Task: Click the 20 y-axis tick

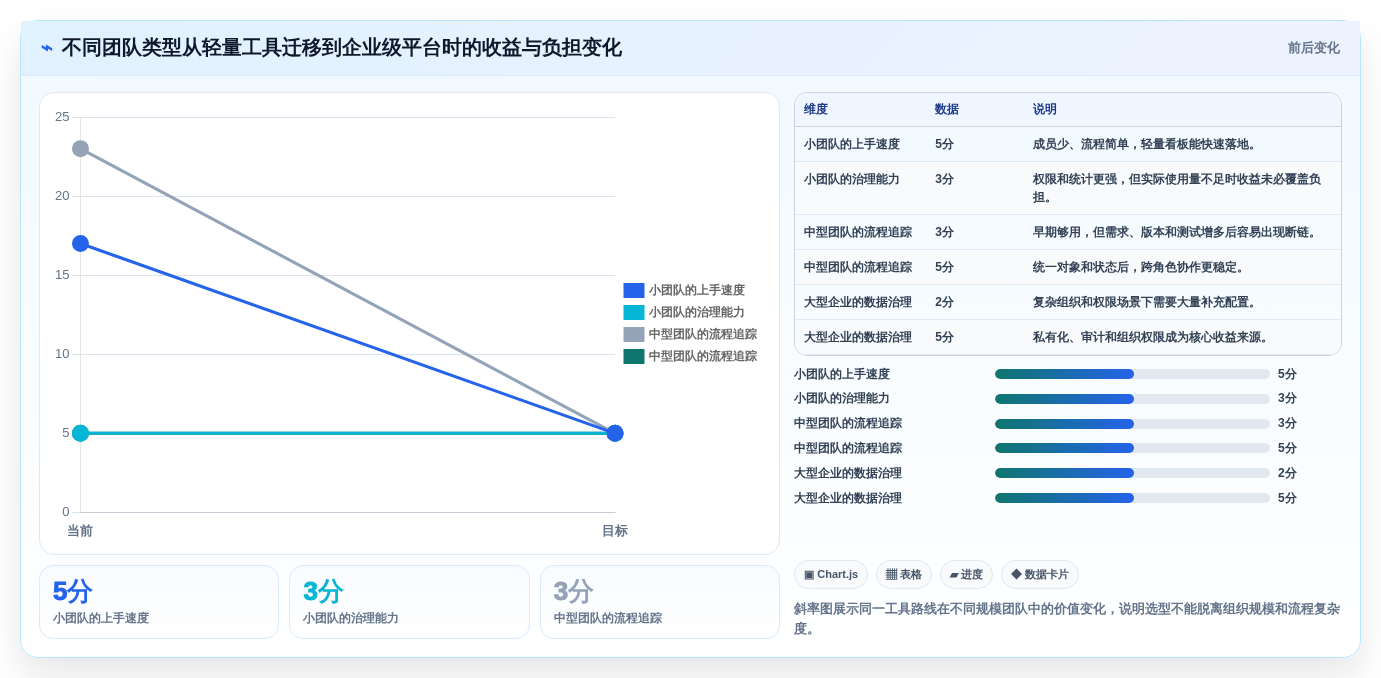Action: coord(62,196)
